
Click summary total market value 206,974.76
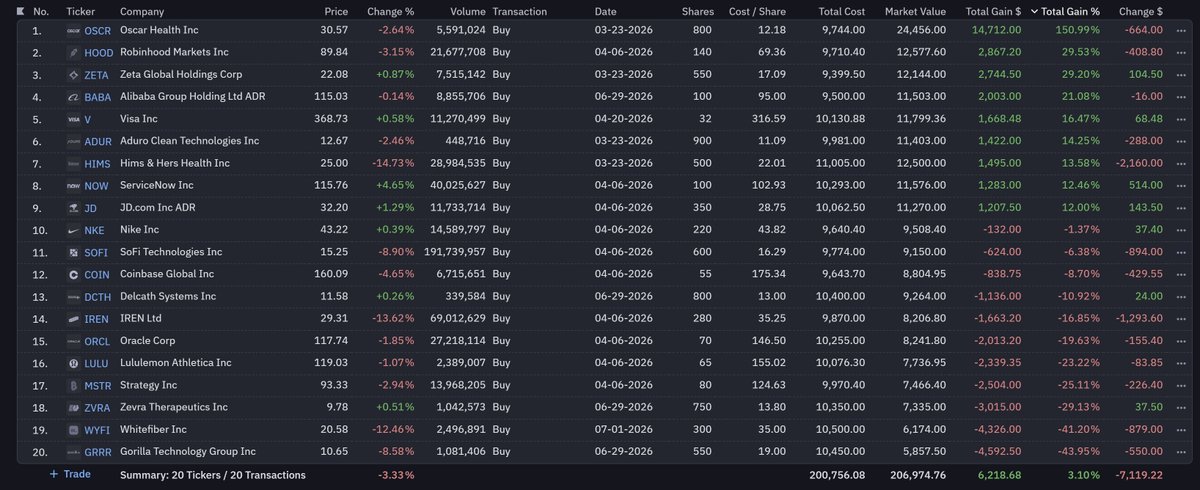point(915,475)
